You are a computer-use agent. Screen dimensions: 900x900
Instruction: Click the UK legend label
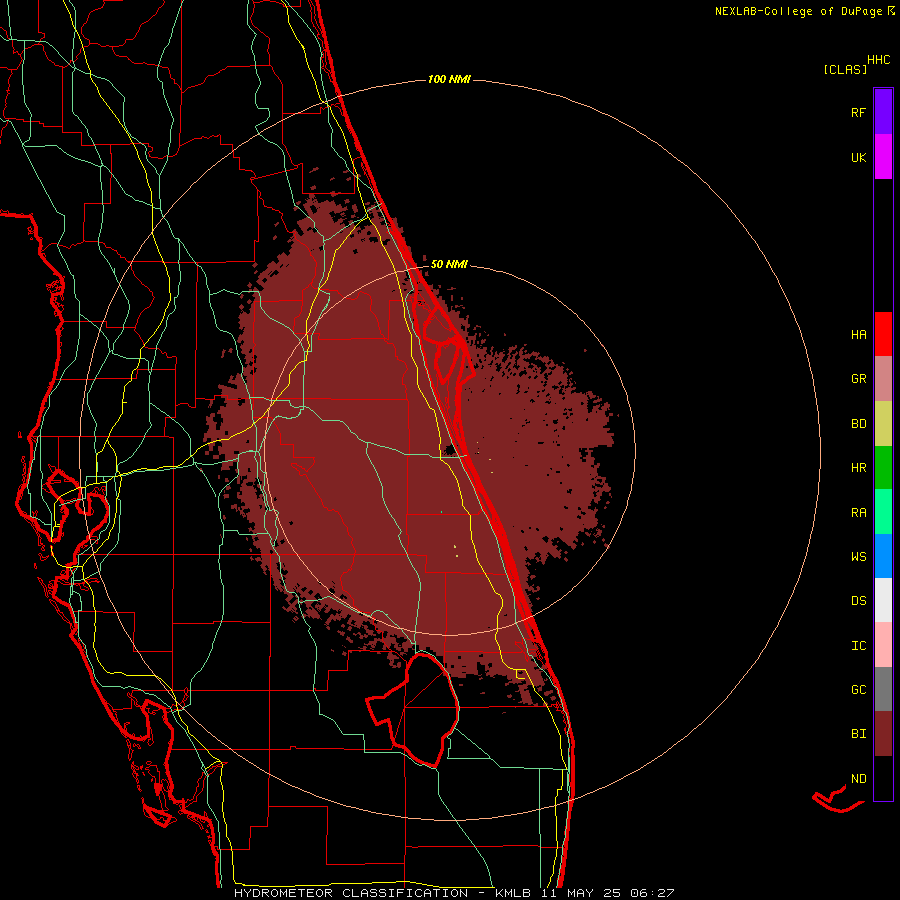[858, 157]
